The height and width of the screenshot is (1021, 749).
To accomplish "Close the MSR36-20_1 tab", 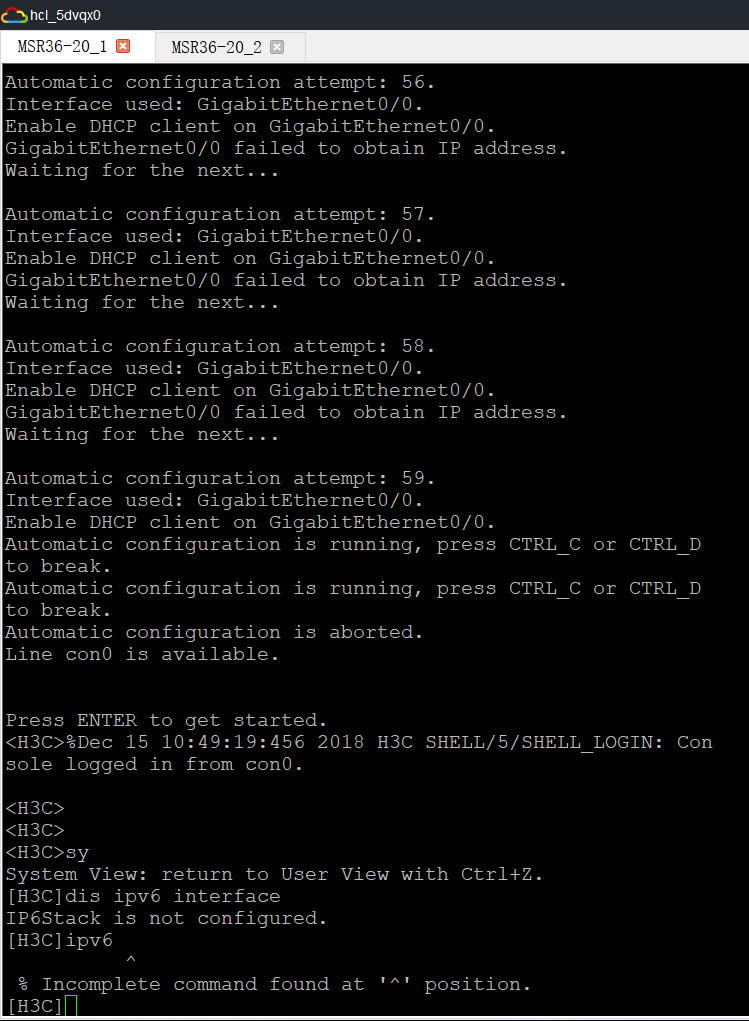I will click(123, 47).
